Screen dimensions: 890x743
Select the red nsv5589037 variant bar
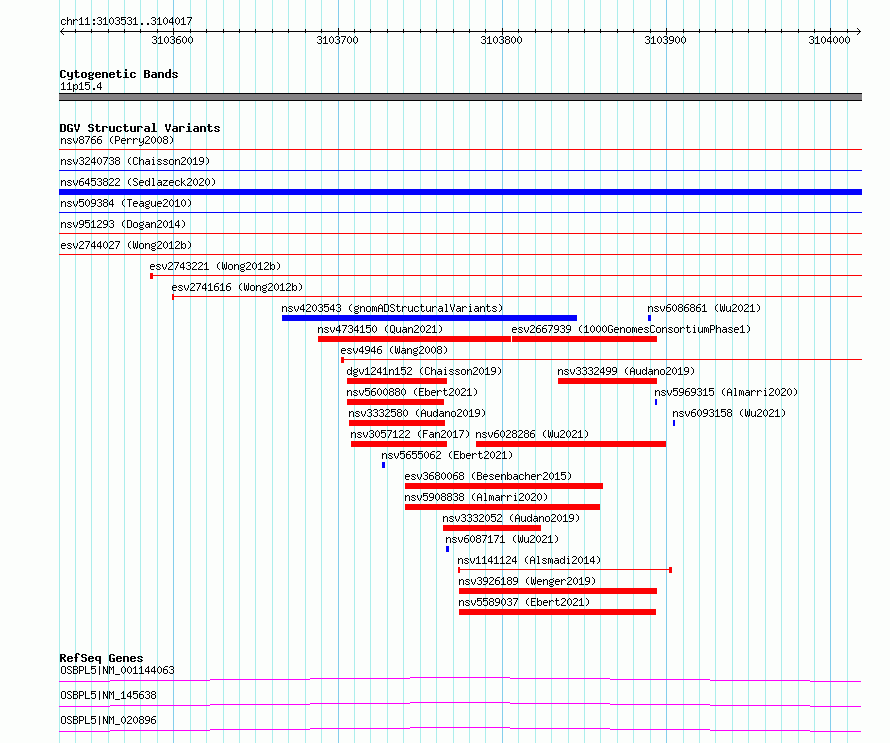pyautogui.click(x=557, y=612)
